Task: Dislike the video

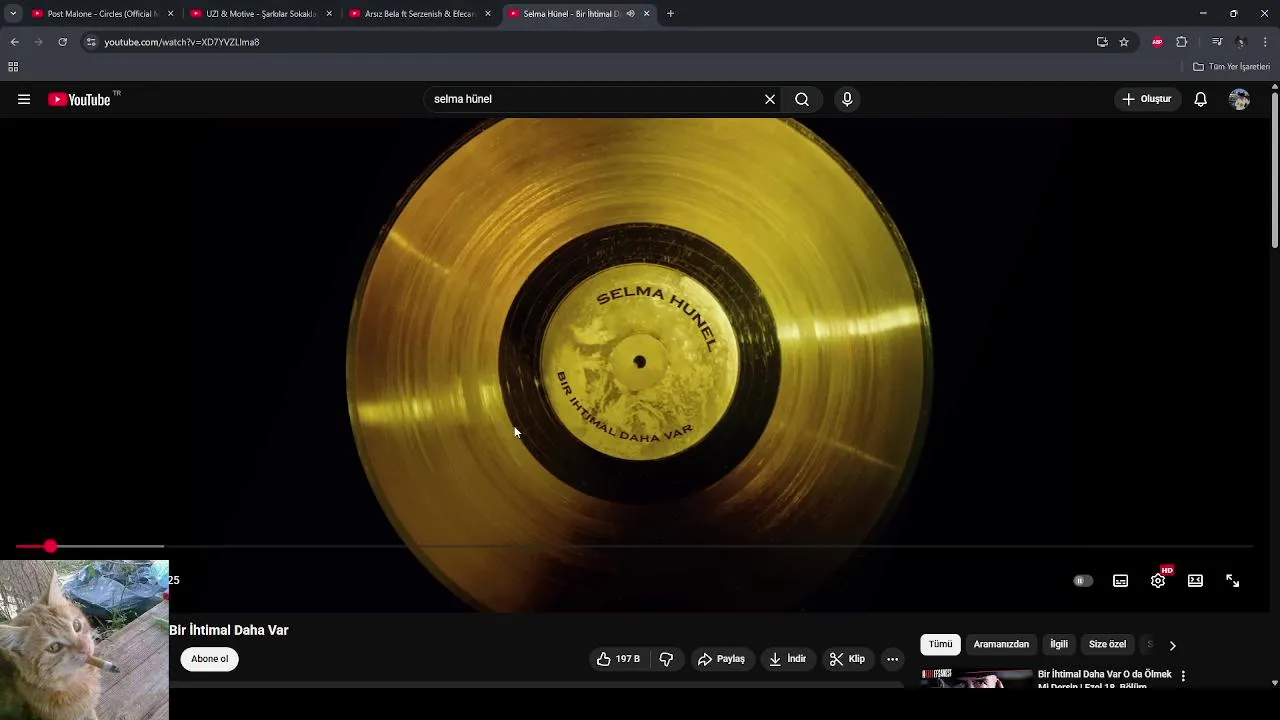Action: (x=666, y=659)
